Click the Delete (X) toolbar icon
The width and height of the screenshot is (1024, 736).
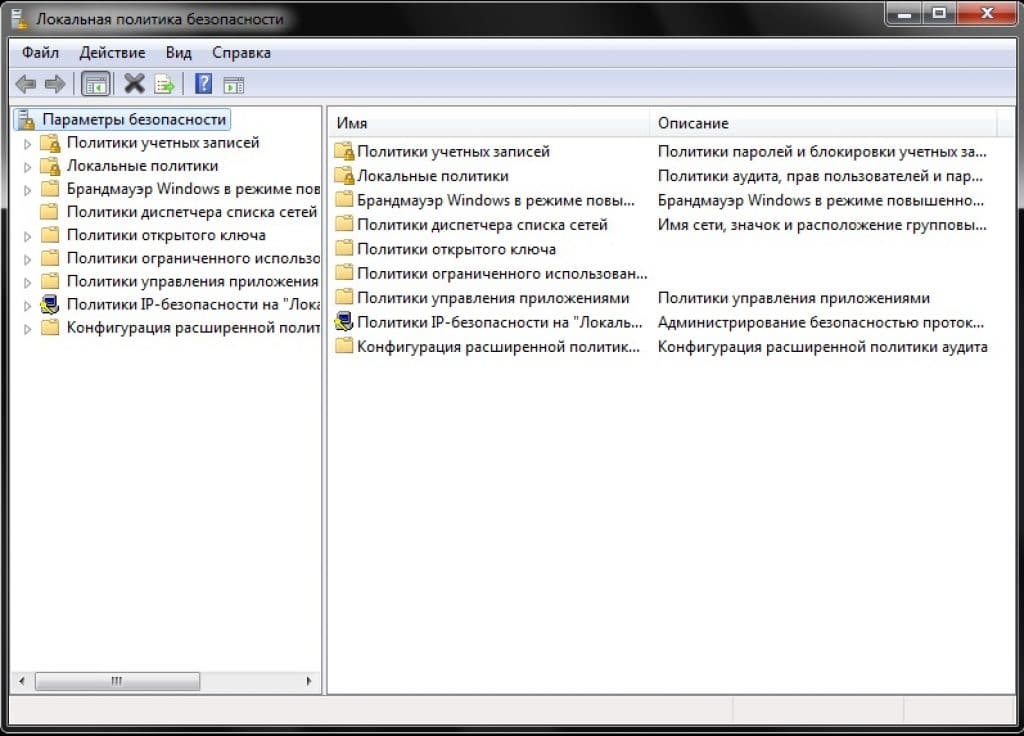135,84
